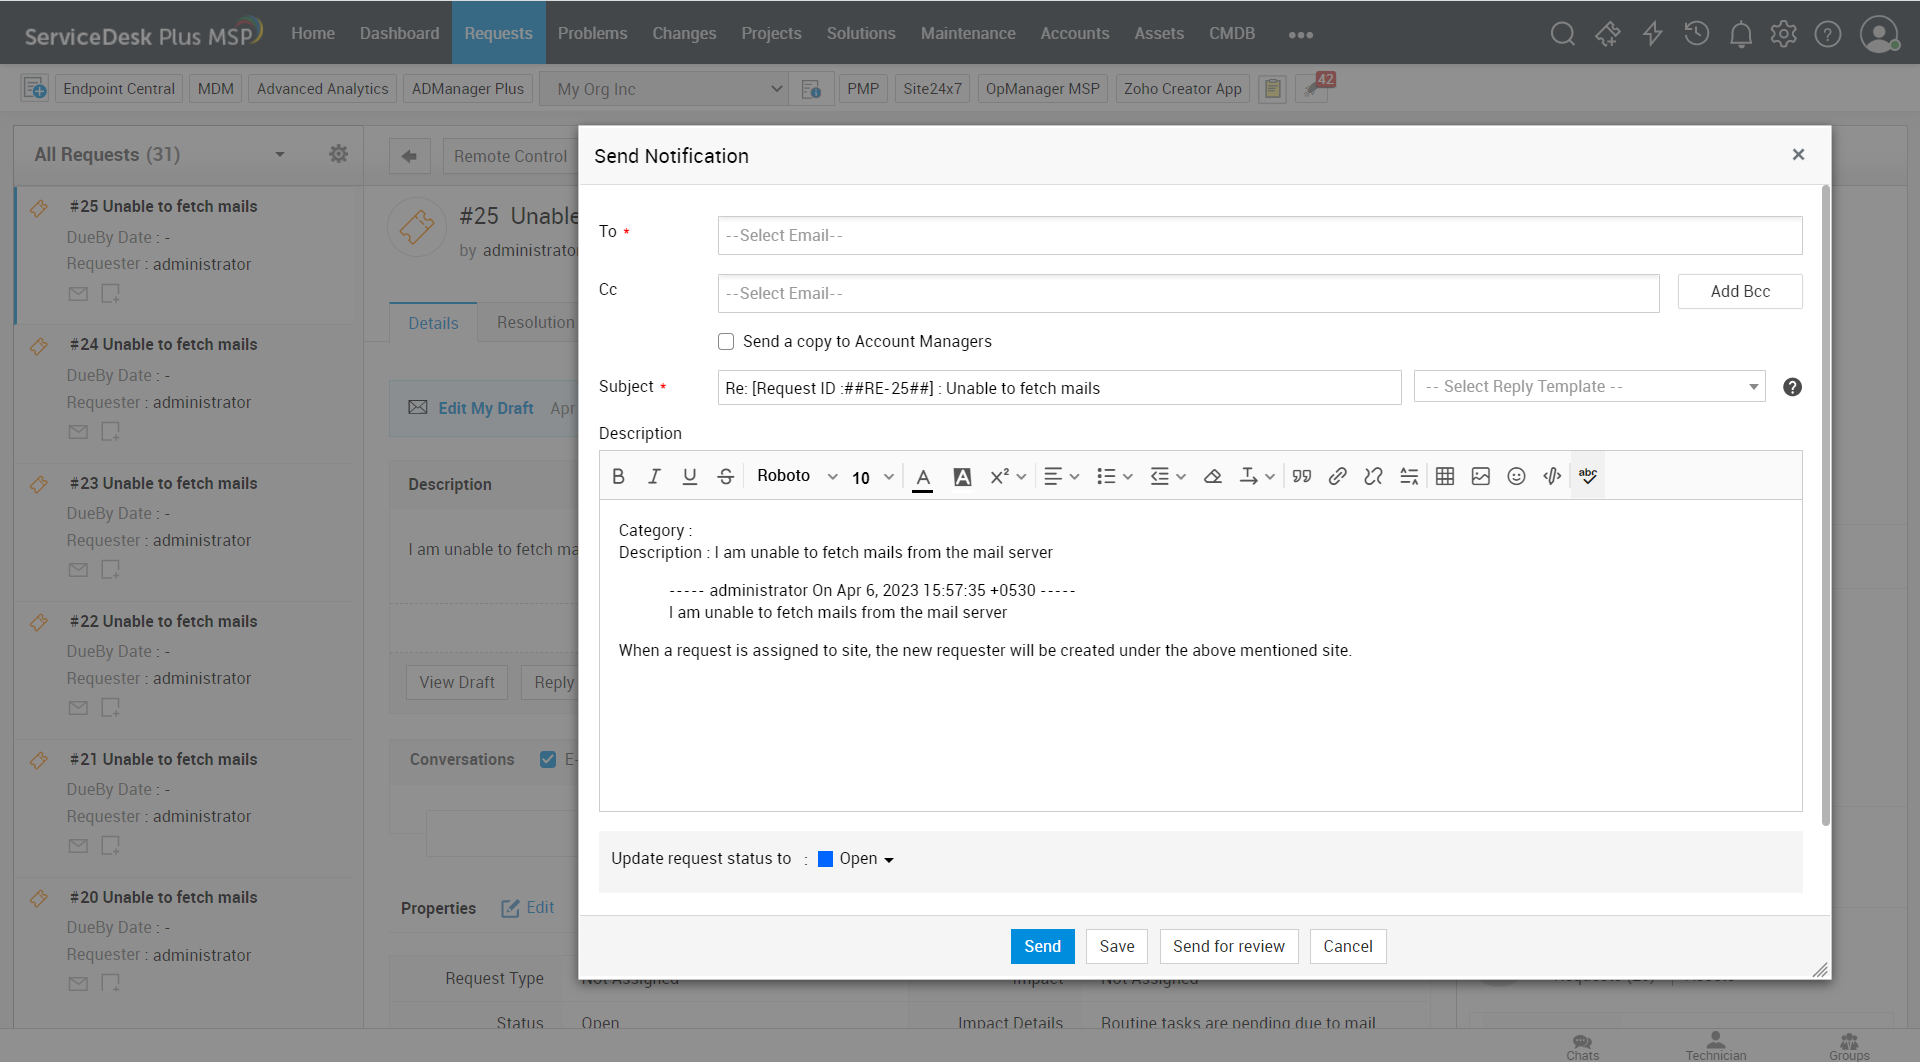Viewport: 1920px width, 1062px height.
Task: Show notifications bell
Action: point(1741,34)
